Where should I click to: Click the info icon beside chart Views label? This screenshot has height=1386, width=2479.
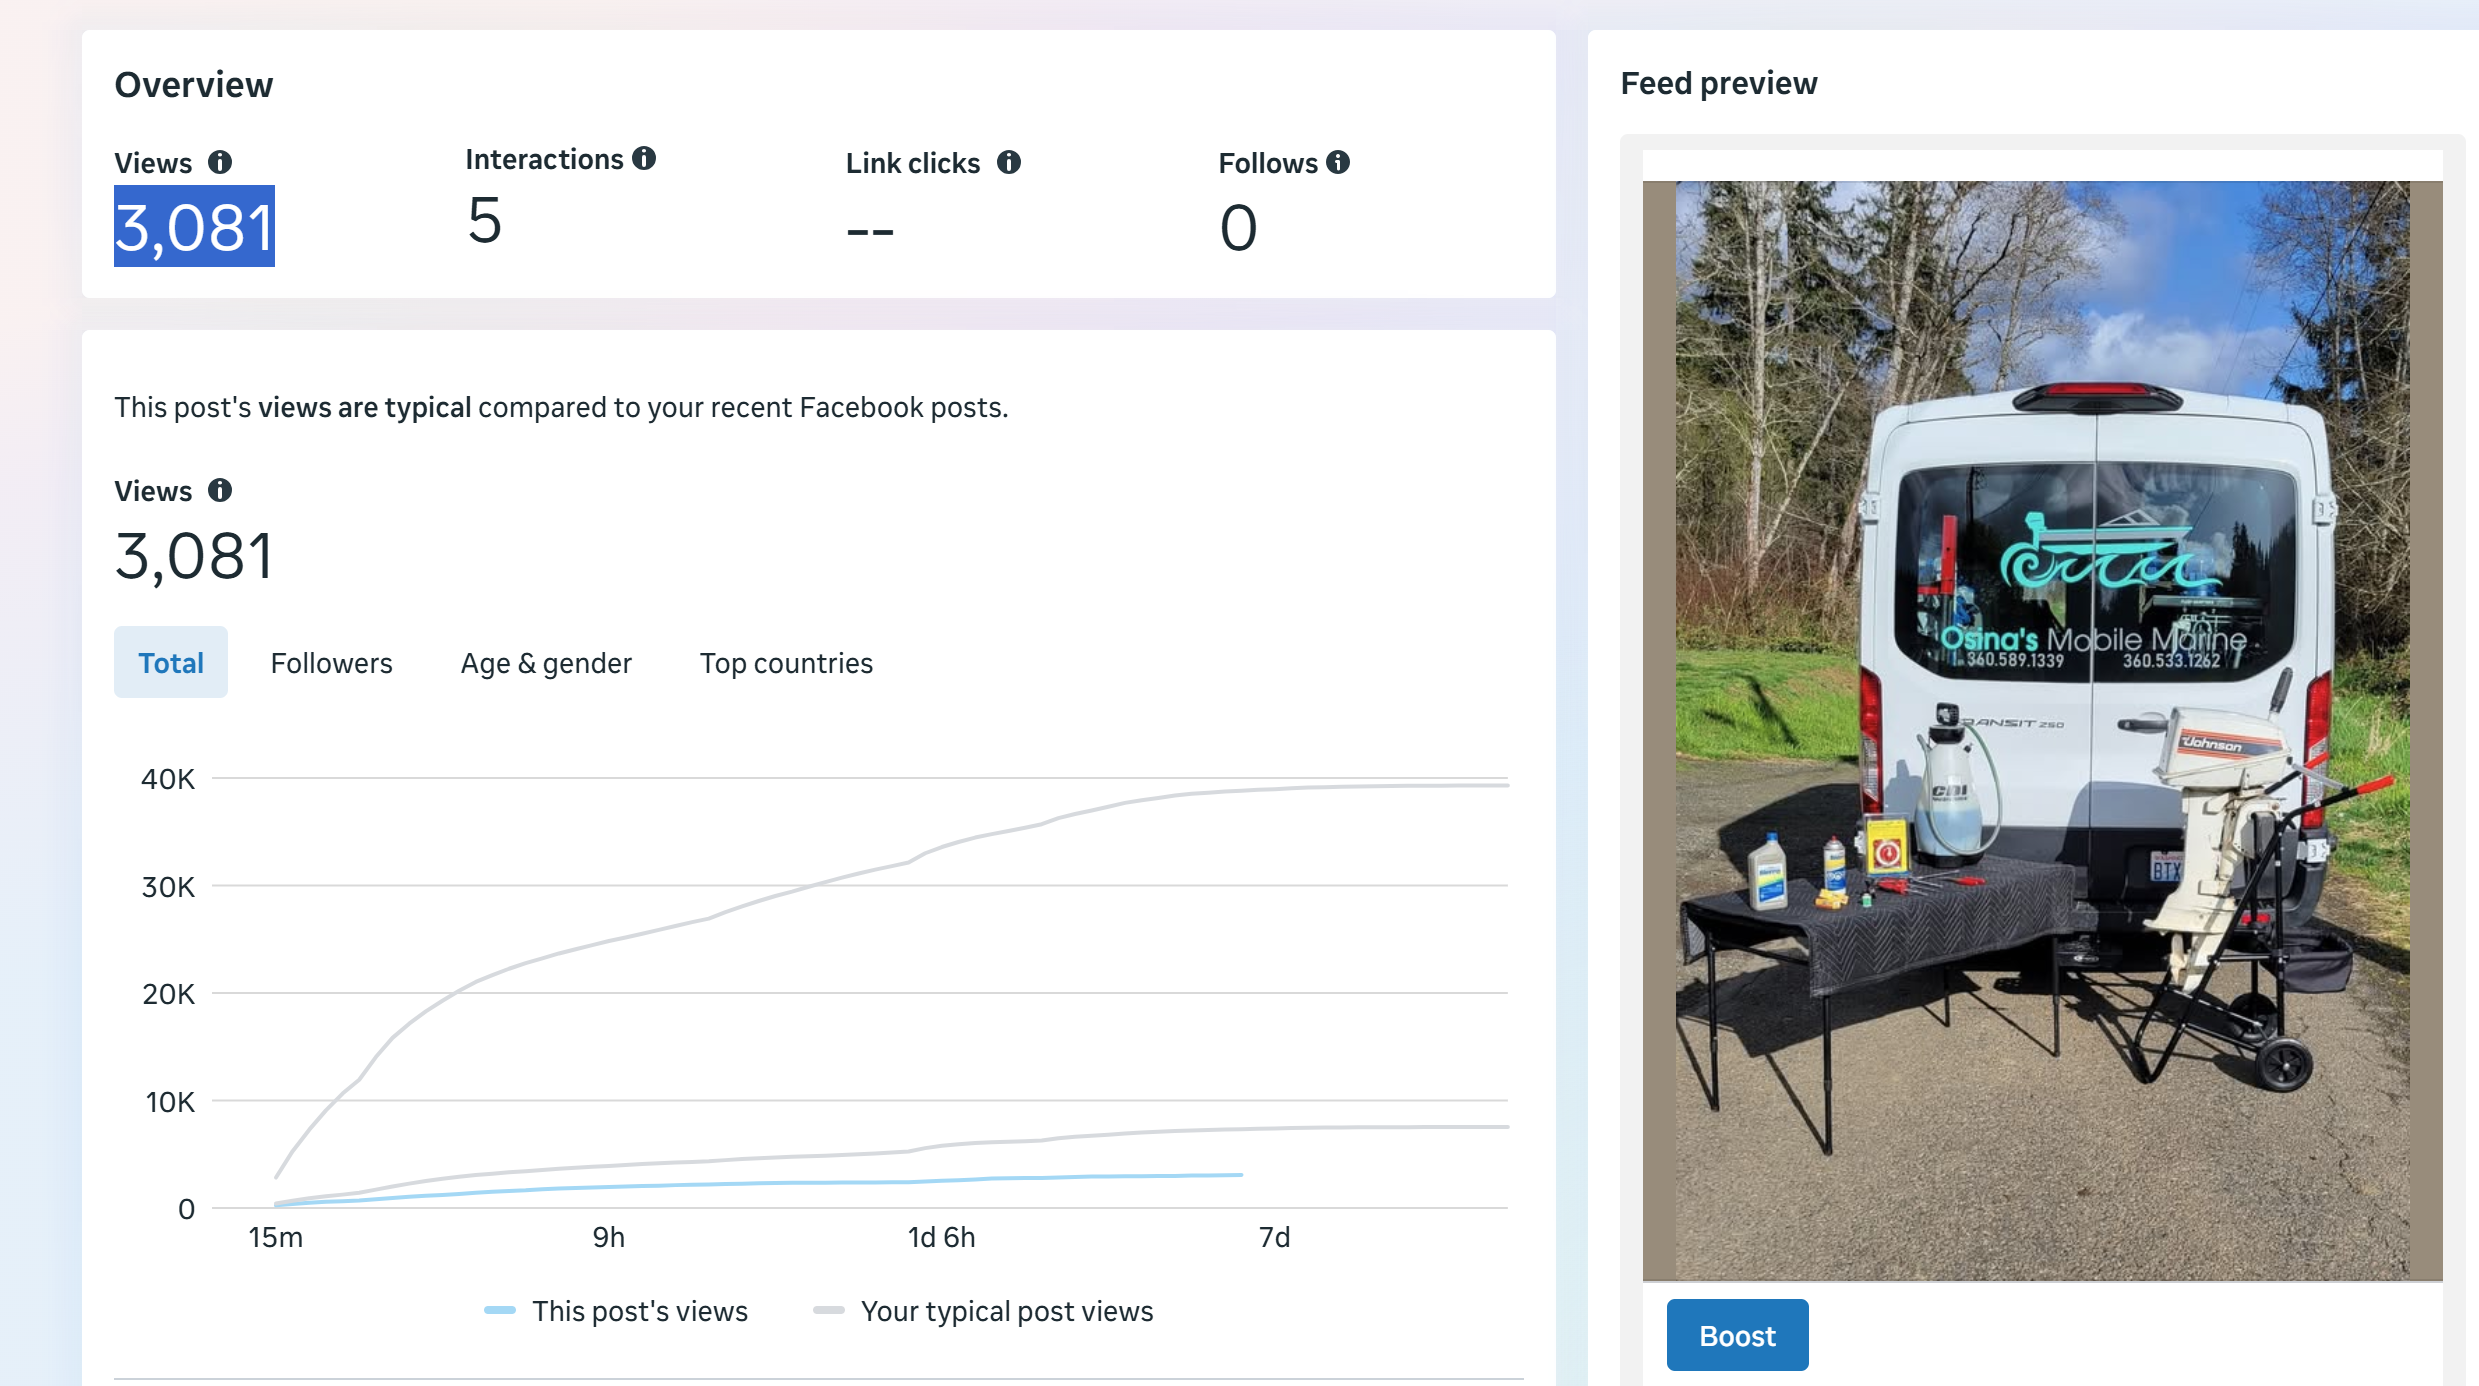tap(220, 490)
